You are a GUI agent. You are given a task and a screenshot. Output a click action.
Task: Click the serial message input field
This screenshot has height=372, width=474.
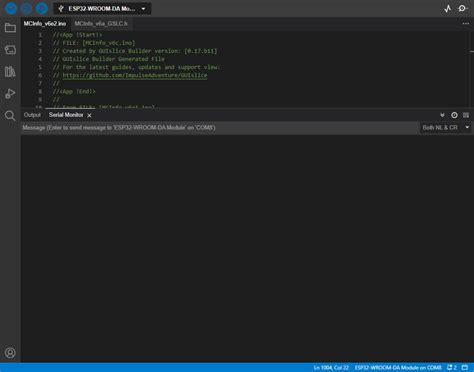coord(219,128)
